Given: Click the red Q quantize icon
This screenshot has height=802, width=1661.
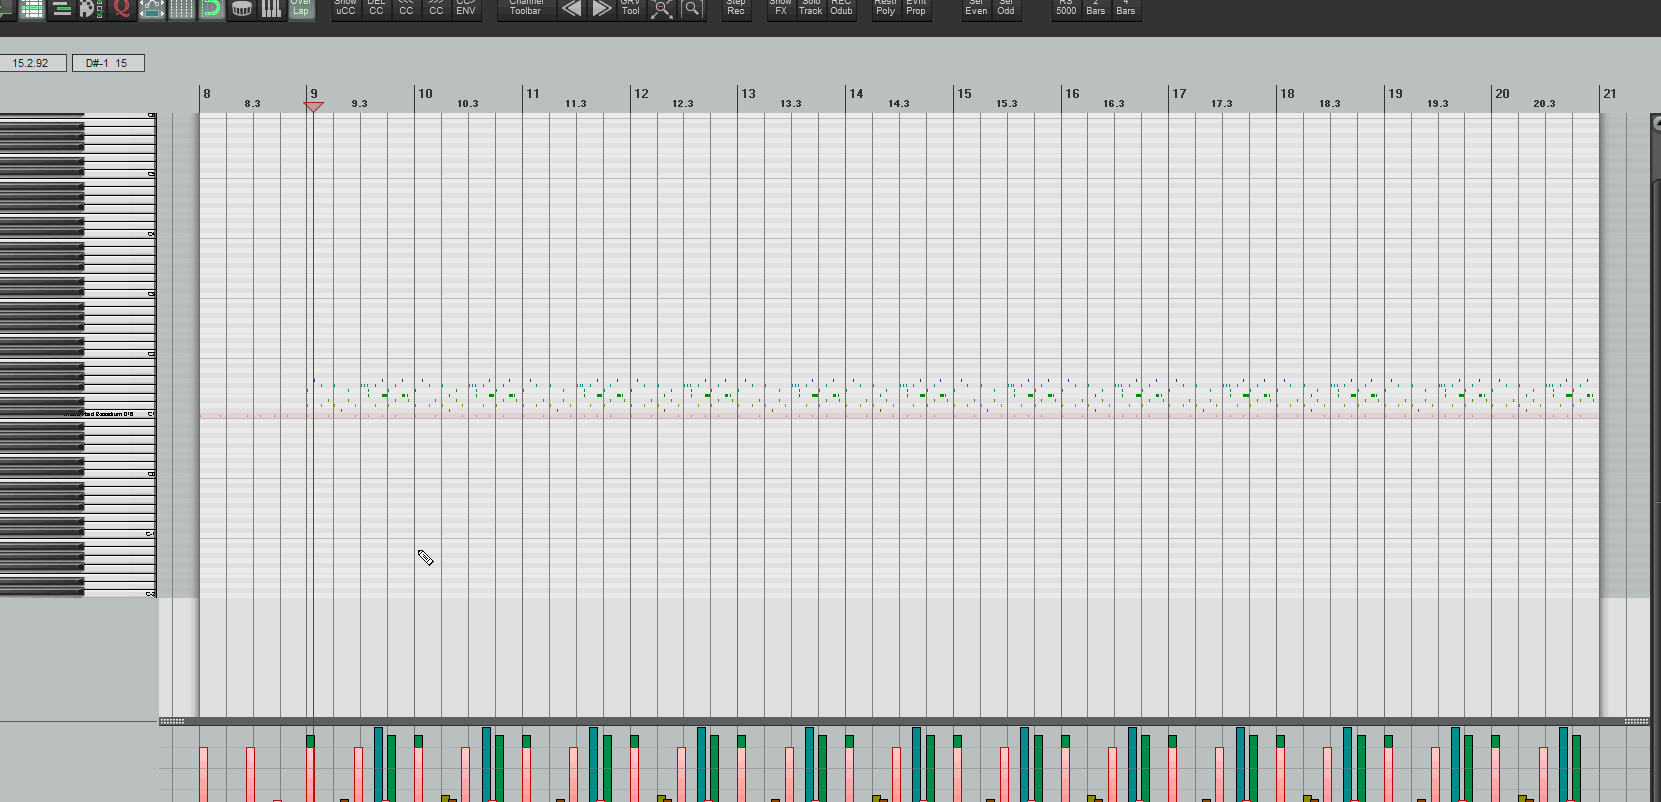Looking at the screenshot, I should (122, 9).
